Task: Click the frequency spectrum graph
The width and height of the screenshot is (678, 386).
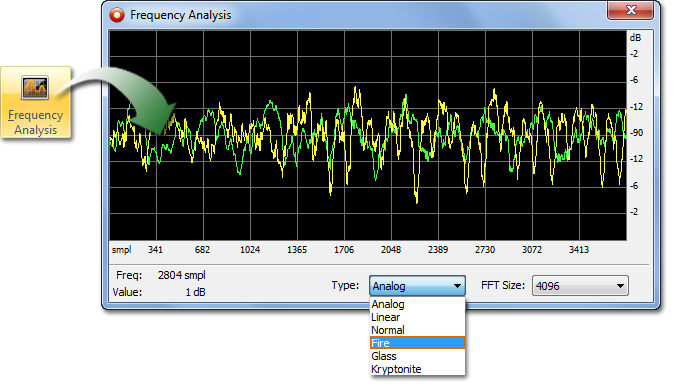Action: (x=368, y=135)
